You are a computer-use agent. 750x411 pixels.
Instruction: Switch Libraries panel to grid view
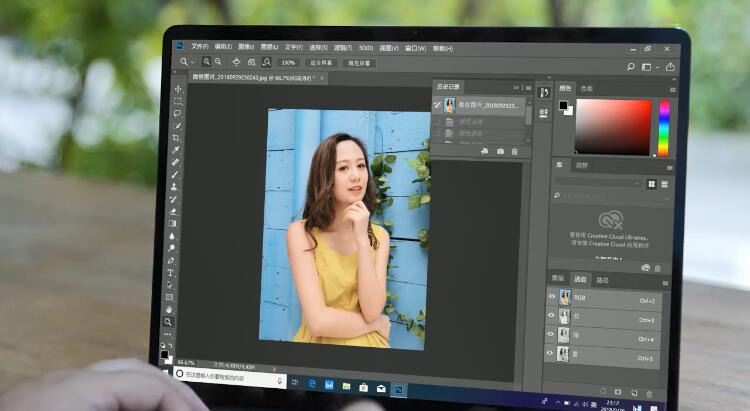pos(651,184)
